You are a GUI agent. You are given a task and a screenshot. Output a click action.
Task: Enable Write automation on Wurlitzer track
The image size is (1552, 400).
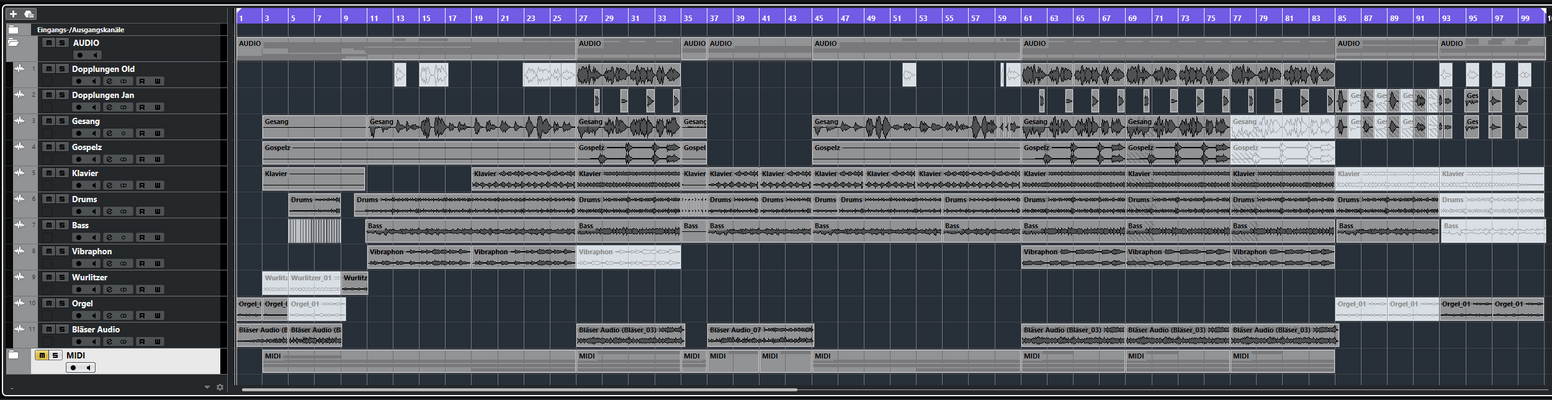(157, 289)
